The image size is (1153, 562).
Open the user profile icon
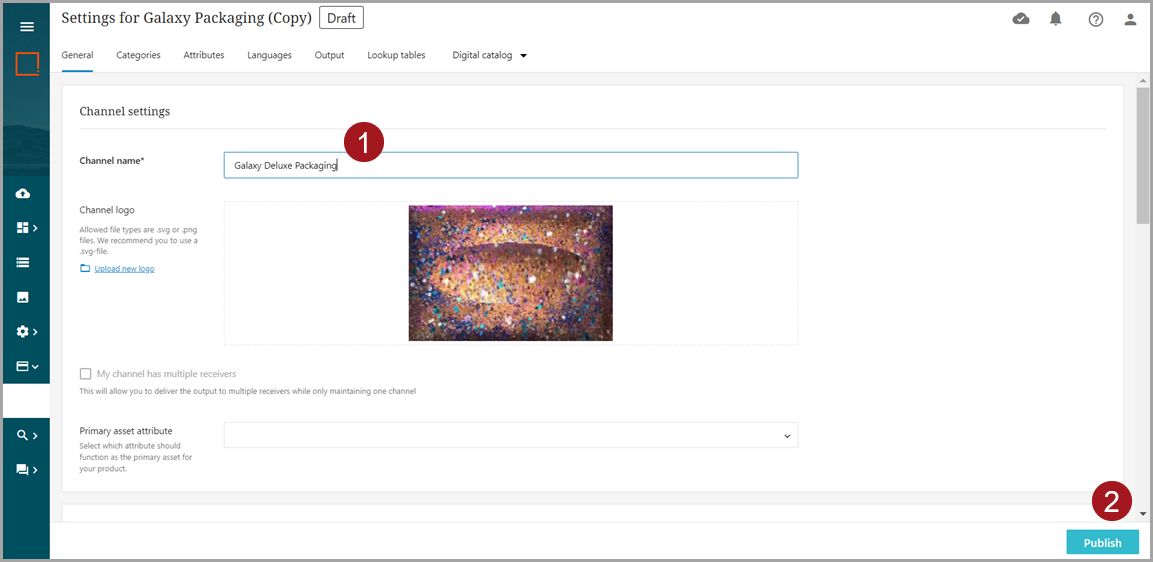click(x=1131, y=19)
